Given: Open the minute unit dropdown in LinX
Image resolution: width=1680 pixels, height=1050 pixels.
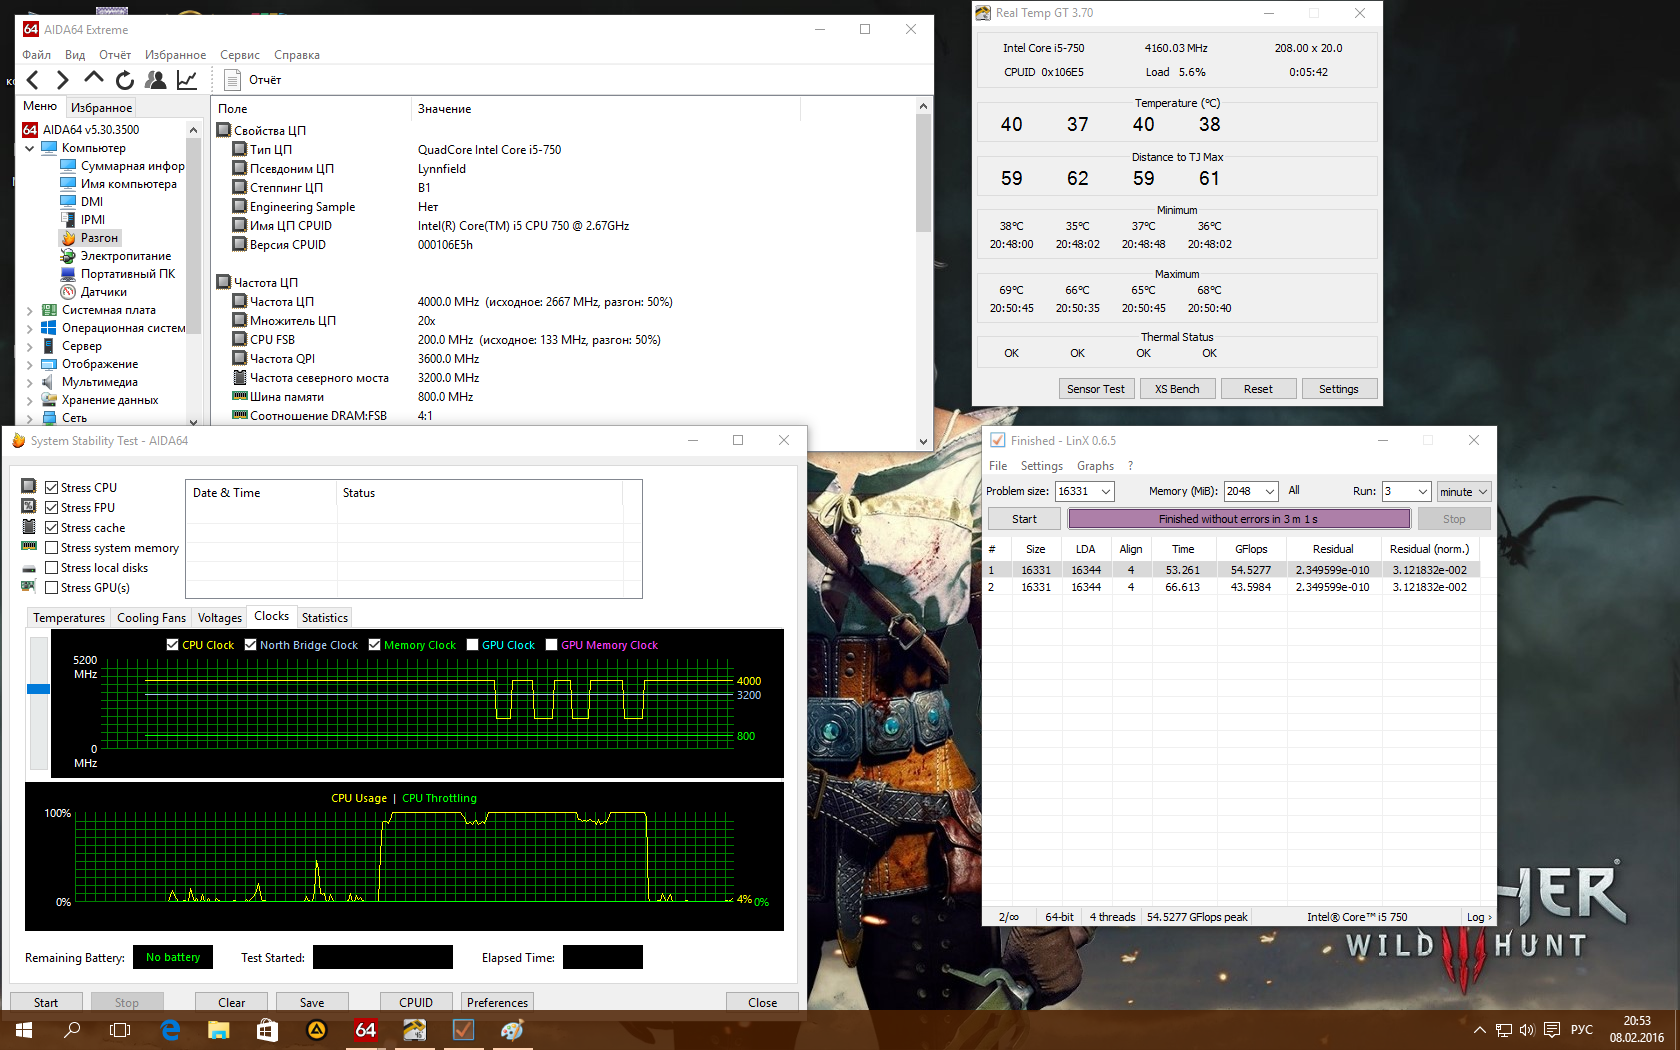Looking at the screenshot, I should (x=1464, y=491).
